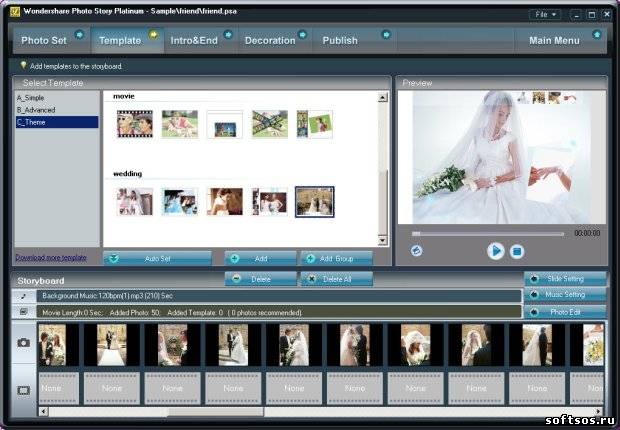
Task: Click the template list scroll up arrow
Action: click(x=382, y=97)
